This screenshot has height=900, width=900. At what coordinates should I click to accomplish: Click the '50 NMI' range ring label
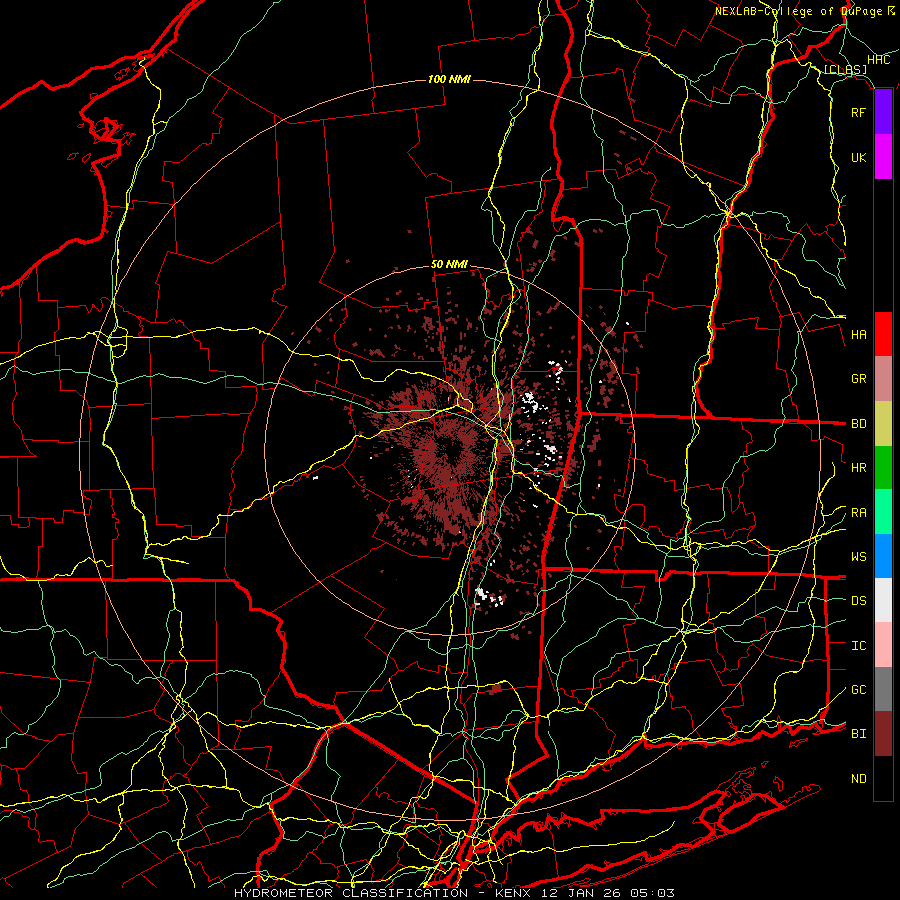[449, 265]
